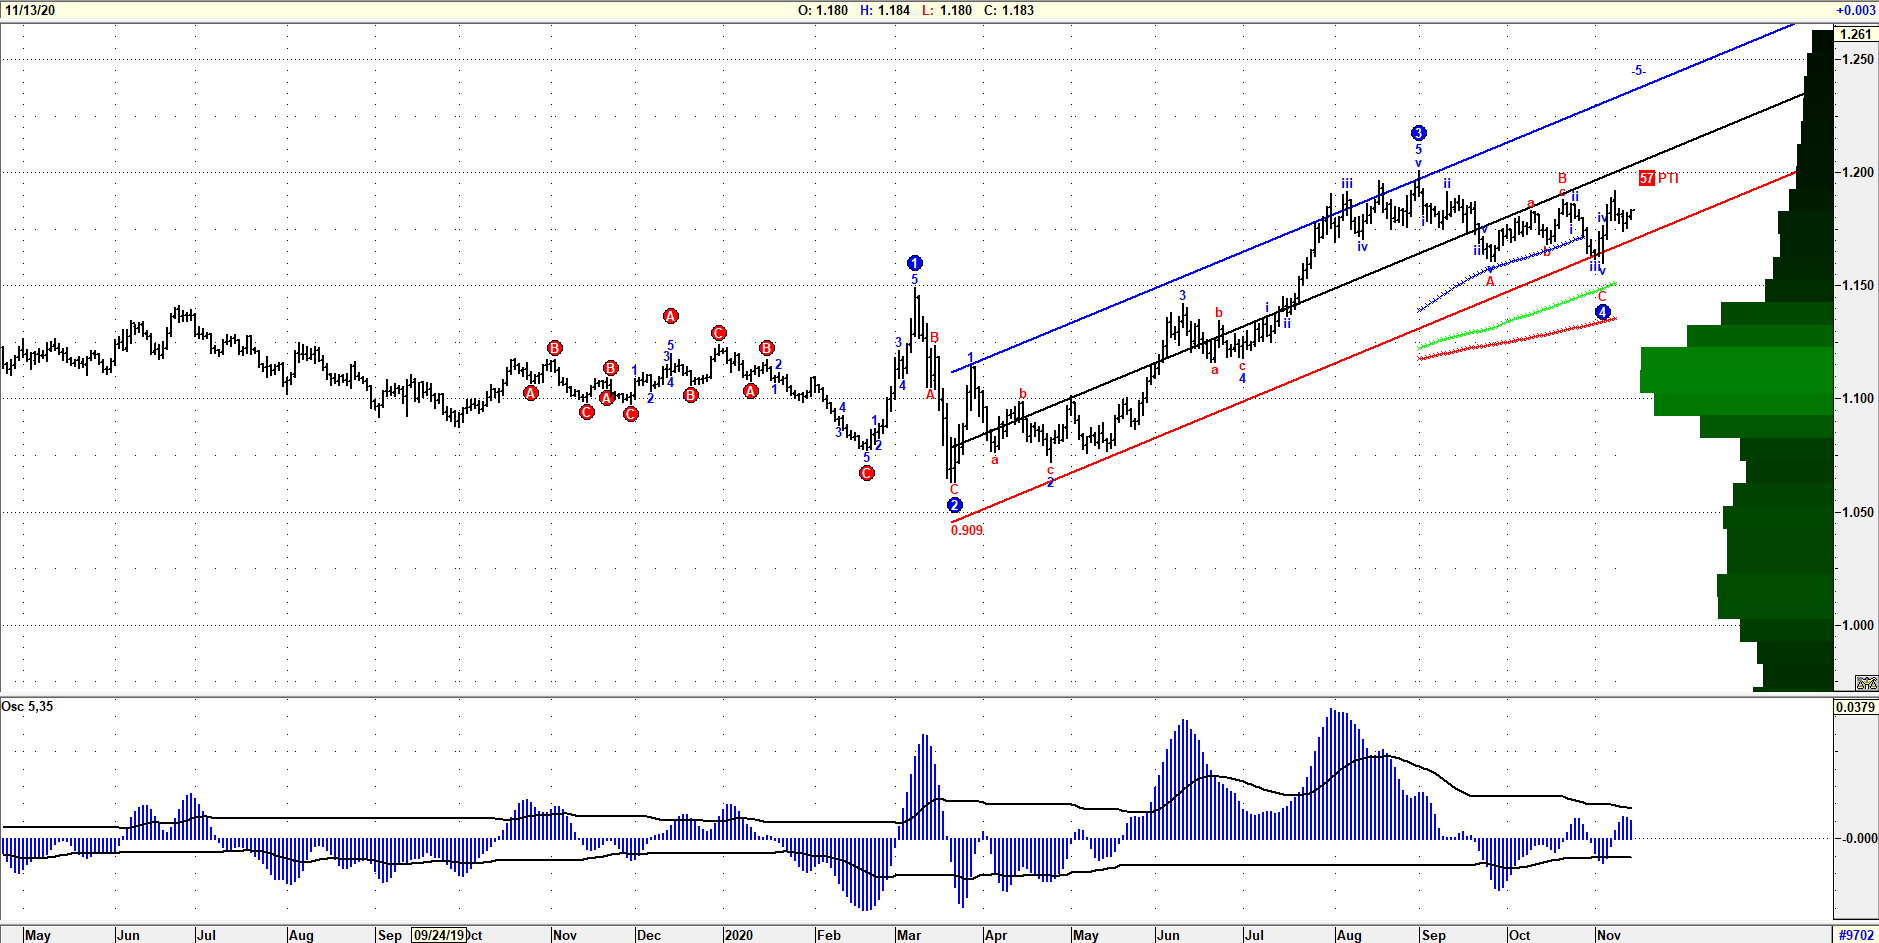Image resolution: width=1879 pixels, height=943 pixels.
Task: Click the projected -5- wave label
Action: pos(1638,71)
